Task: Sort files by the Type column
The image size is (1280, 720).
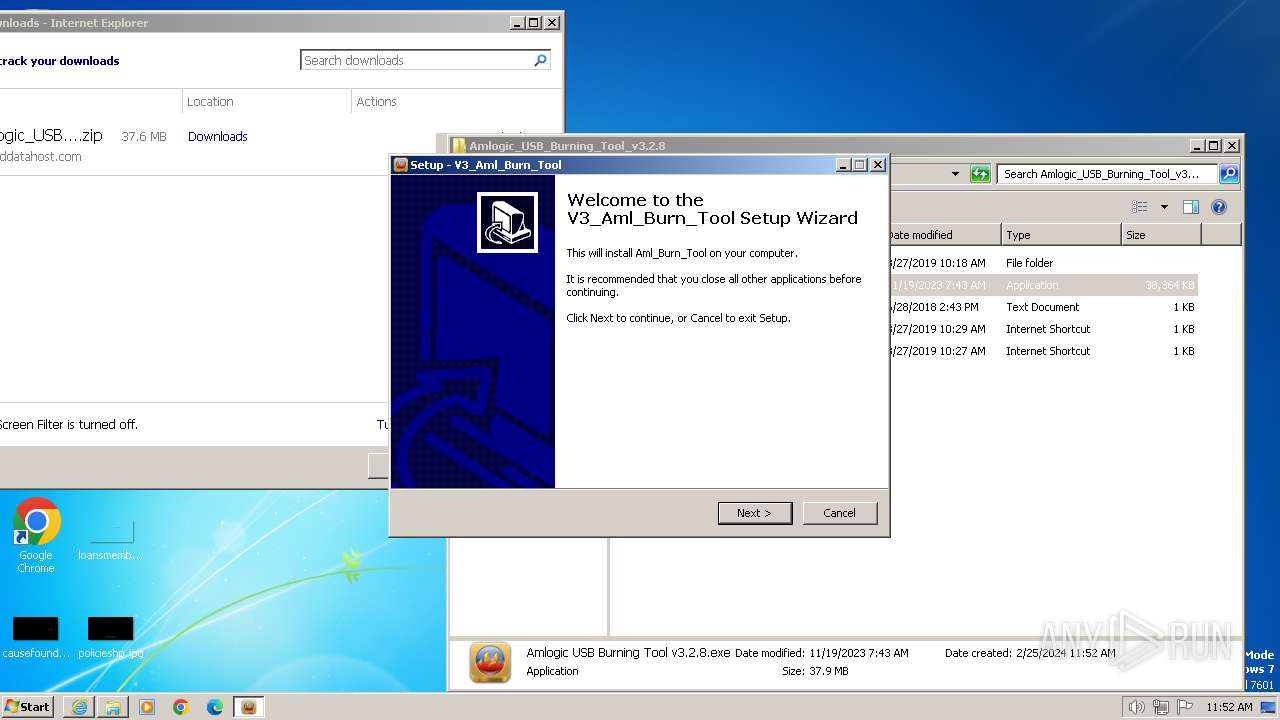Action: tap(1061, 235)
